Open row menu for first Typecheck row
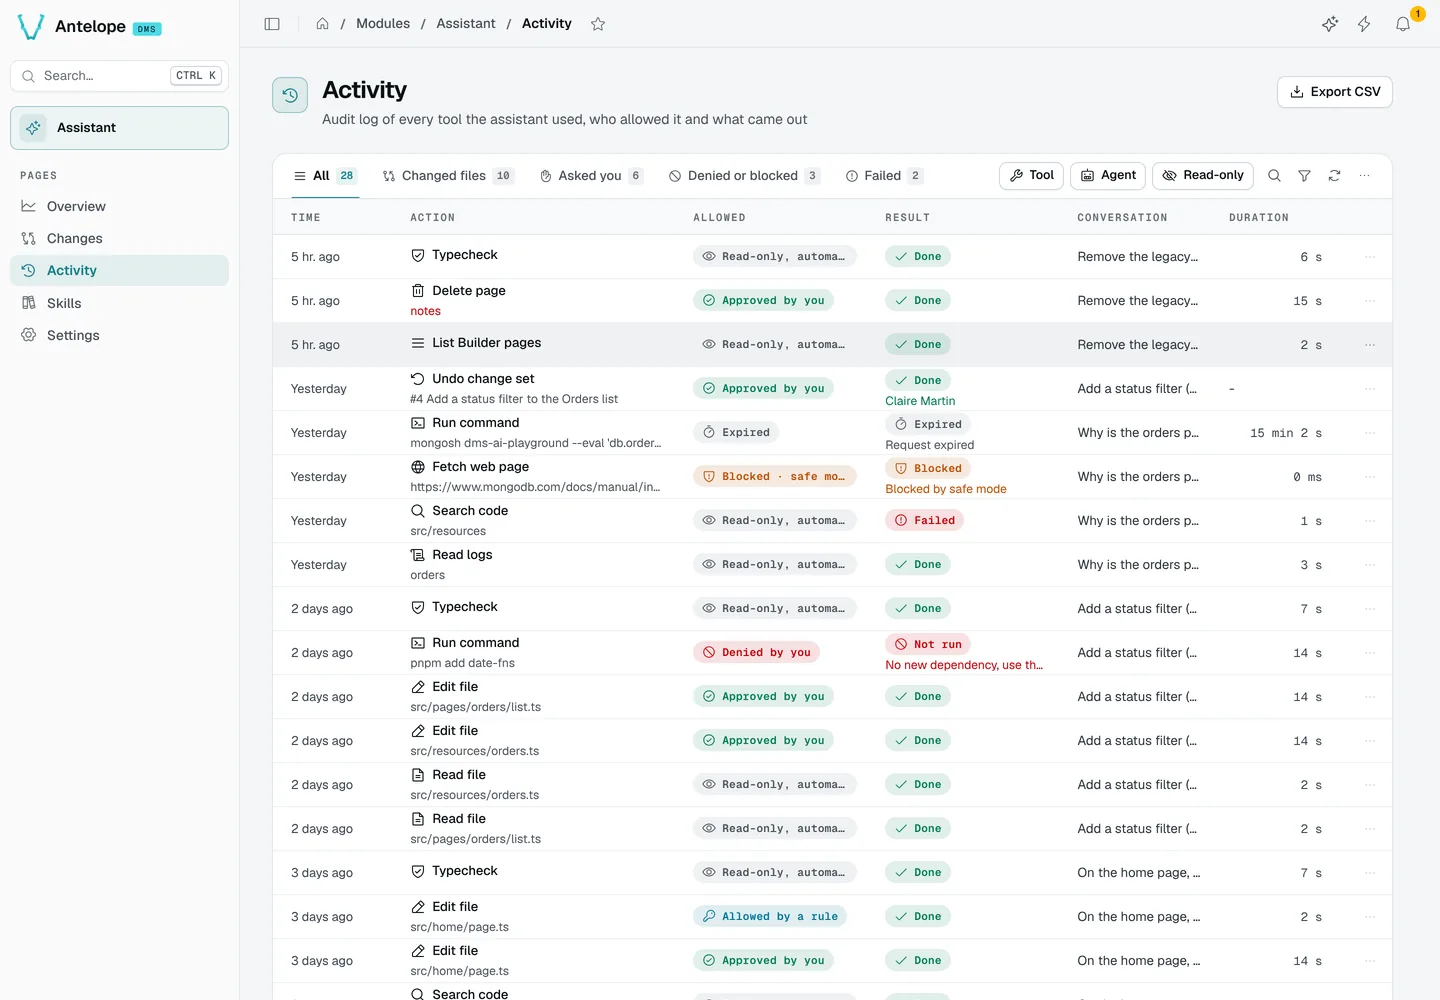Image resolution: width=1440 pixels, height=1000 pixels. coord(1370,257)
